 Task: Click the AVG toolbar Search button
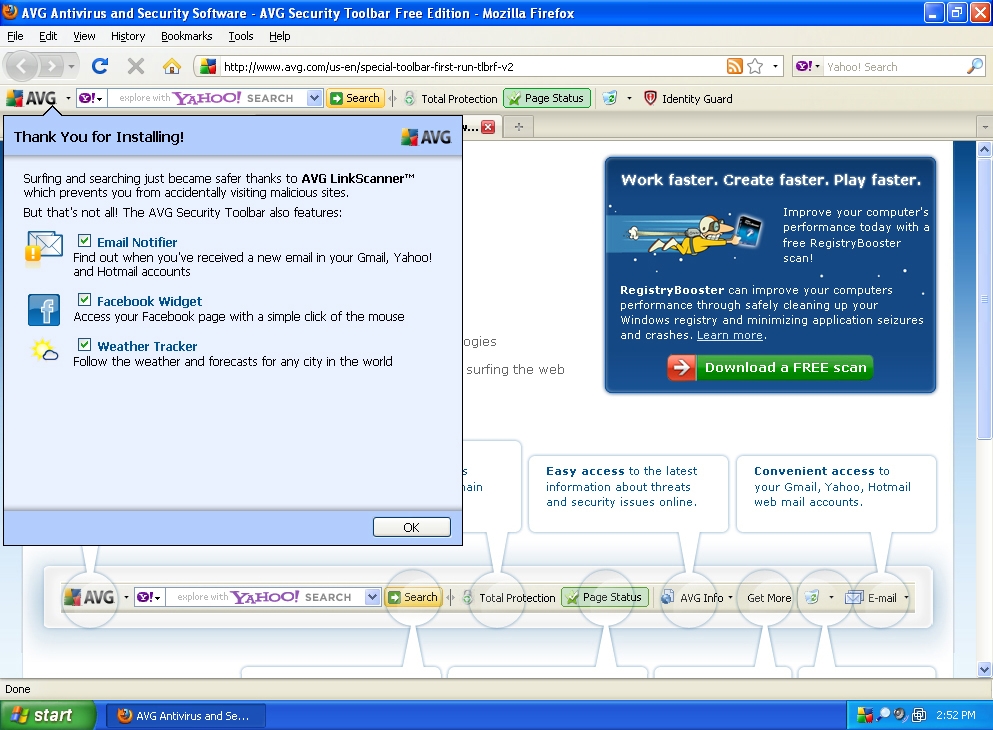(355, 98)
